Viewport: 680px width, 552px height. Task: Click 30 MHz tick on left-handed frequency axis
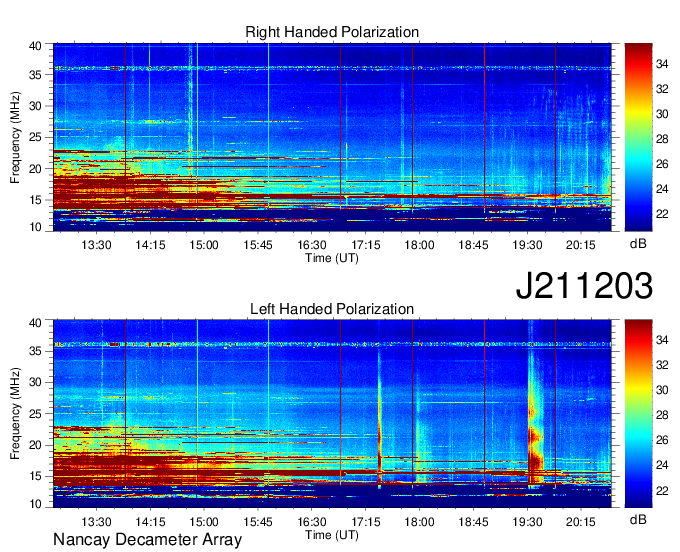point(35,382)
